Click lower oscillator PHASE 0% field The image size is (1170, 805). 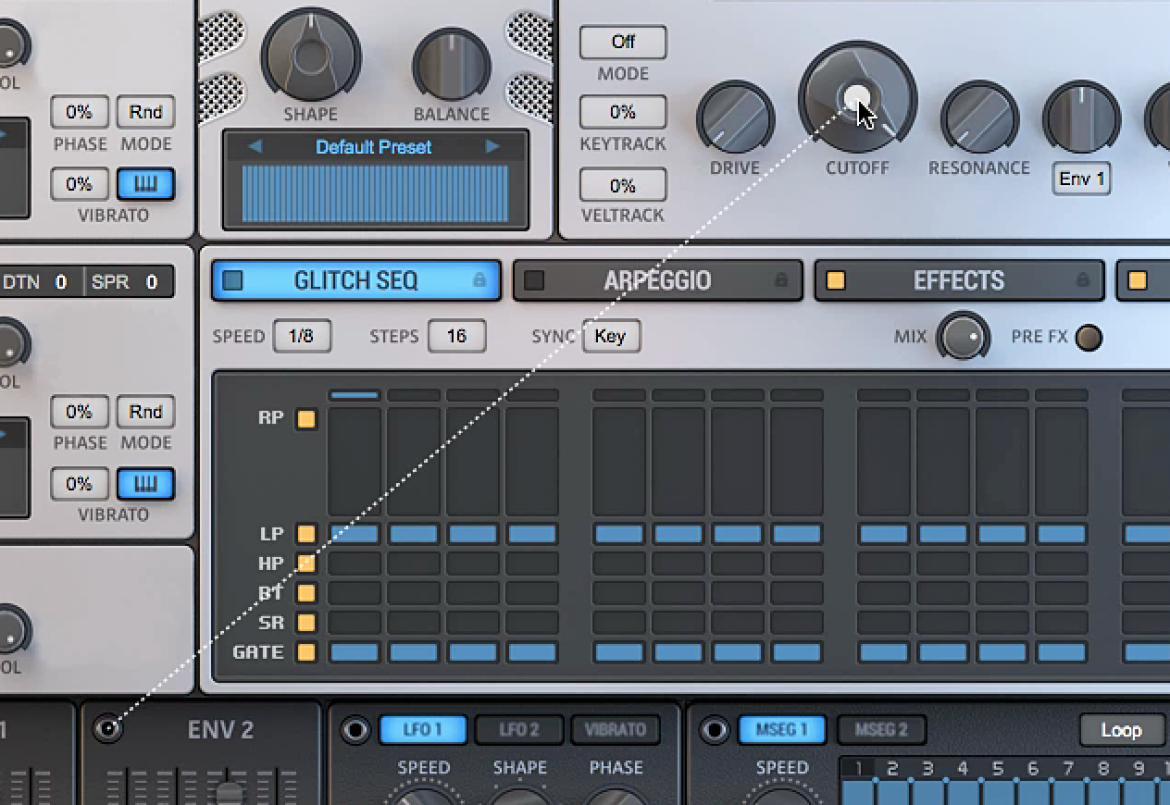pyautogui.click(x=79, y=412)
